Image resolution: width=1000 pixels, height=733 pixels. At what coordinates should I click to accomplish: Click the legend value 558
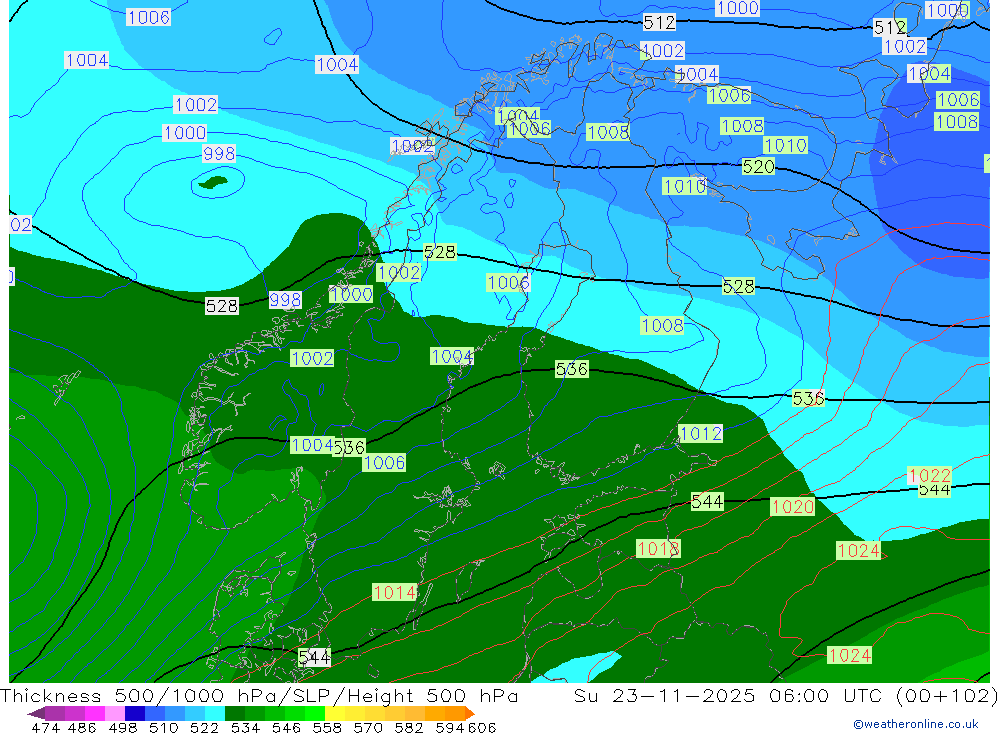point(327,727)
